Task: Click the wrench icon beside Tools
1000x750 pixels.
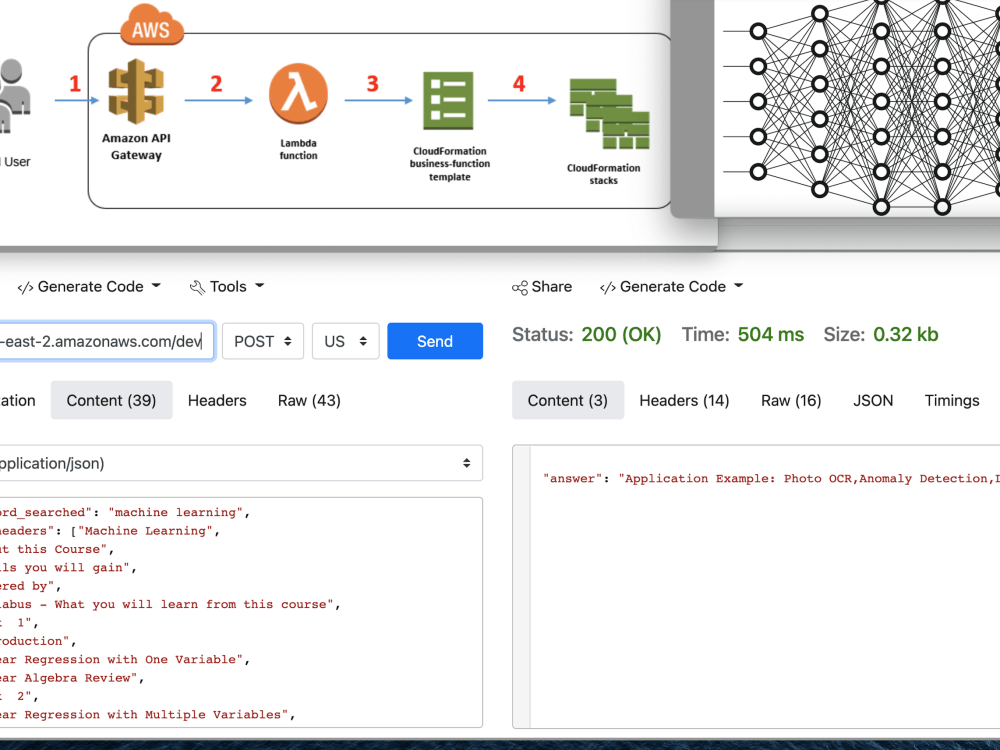Action: point(197,288)
